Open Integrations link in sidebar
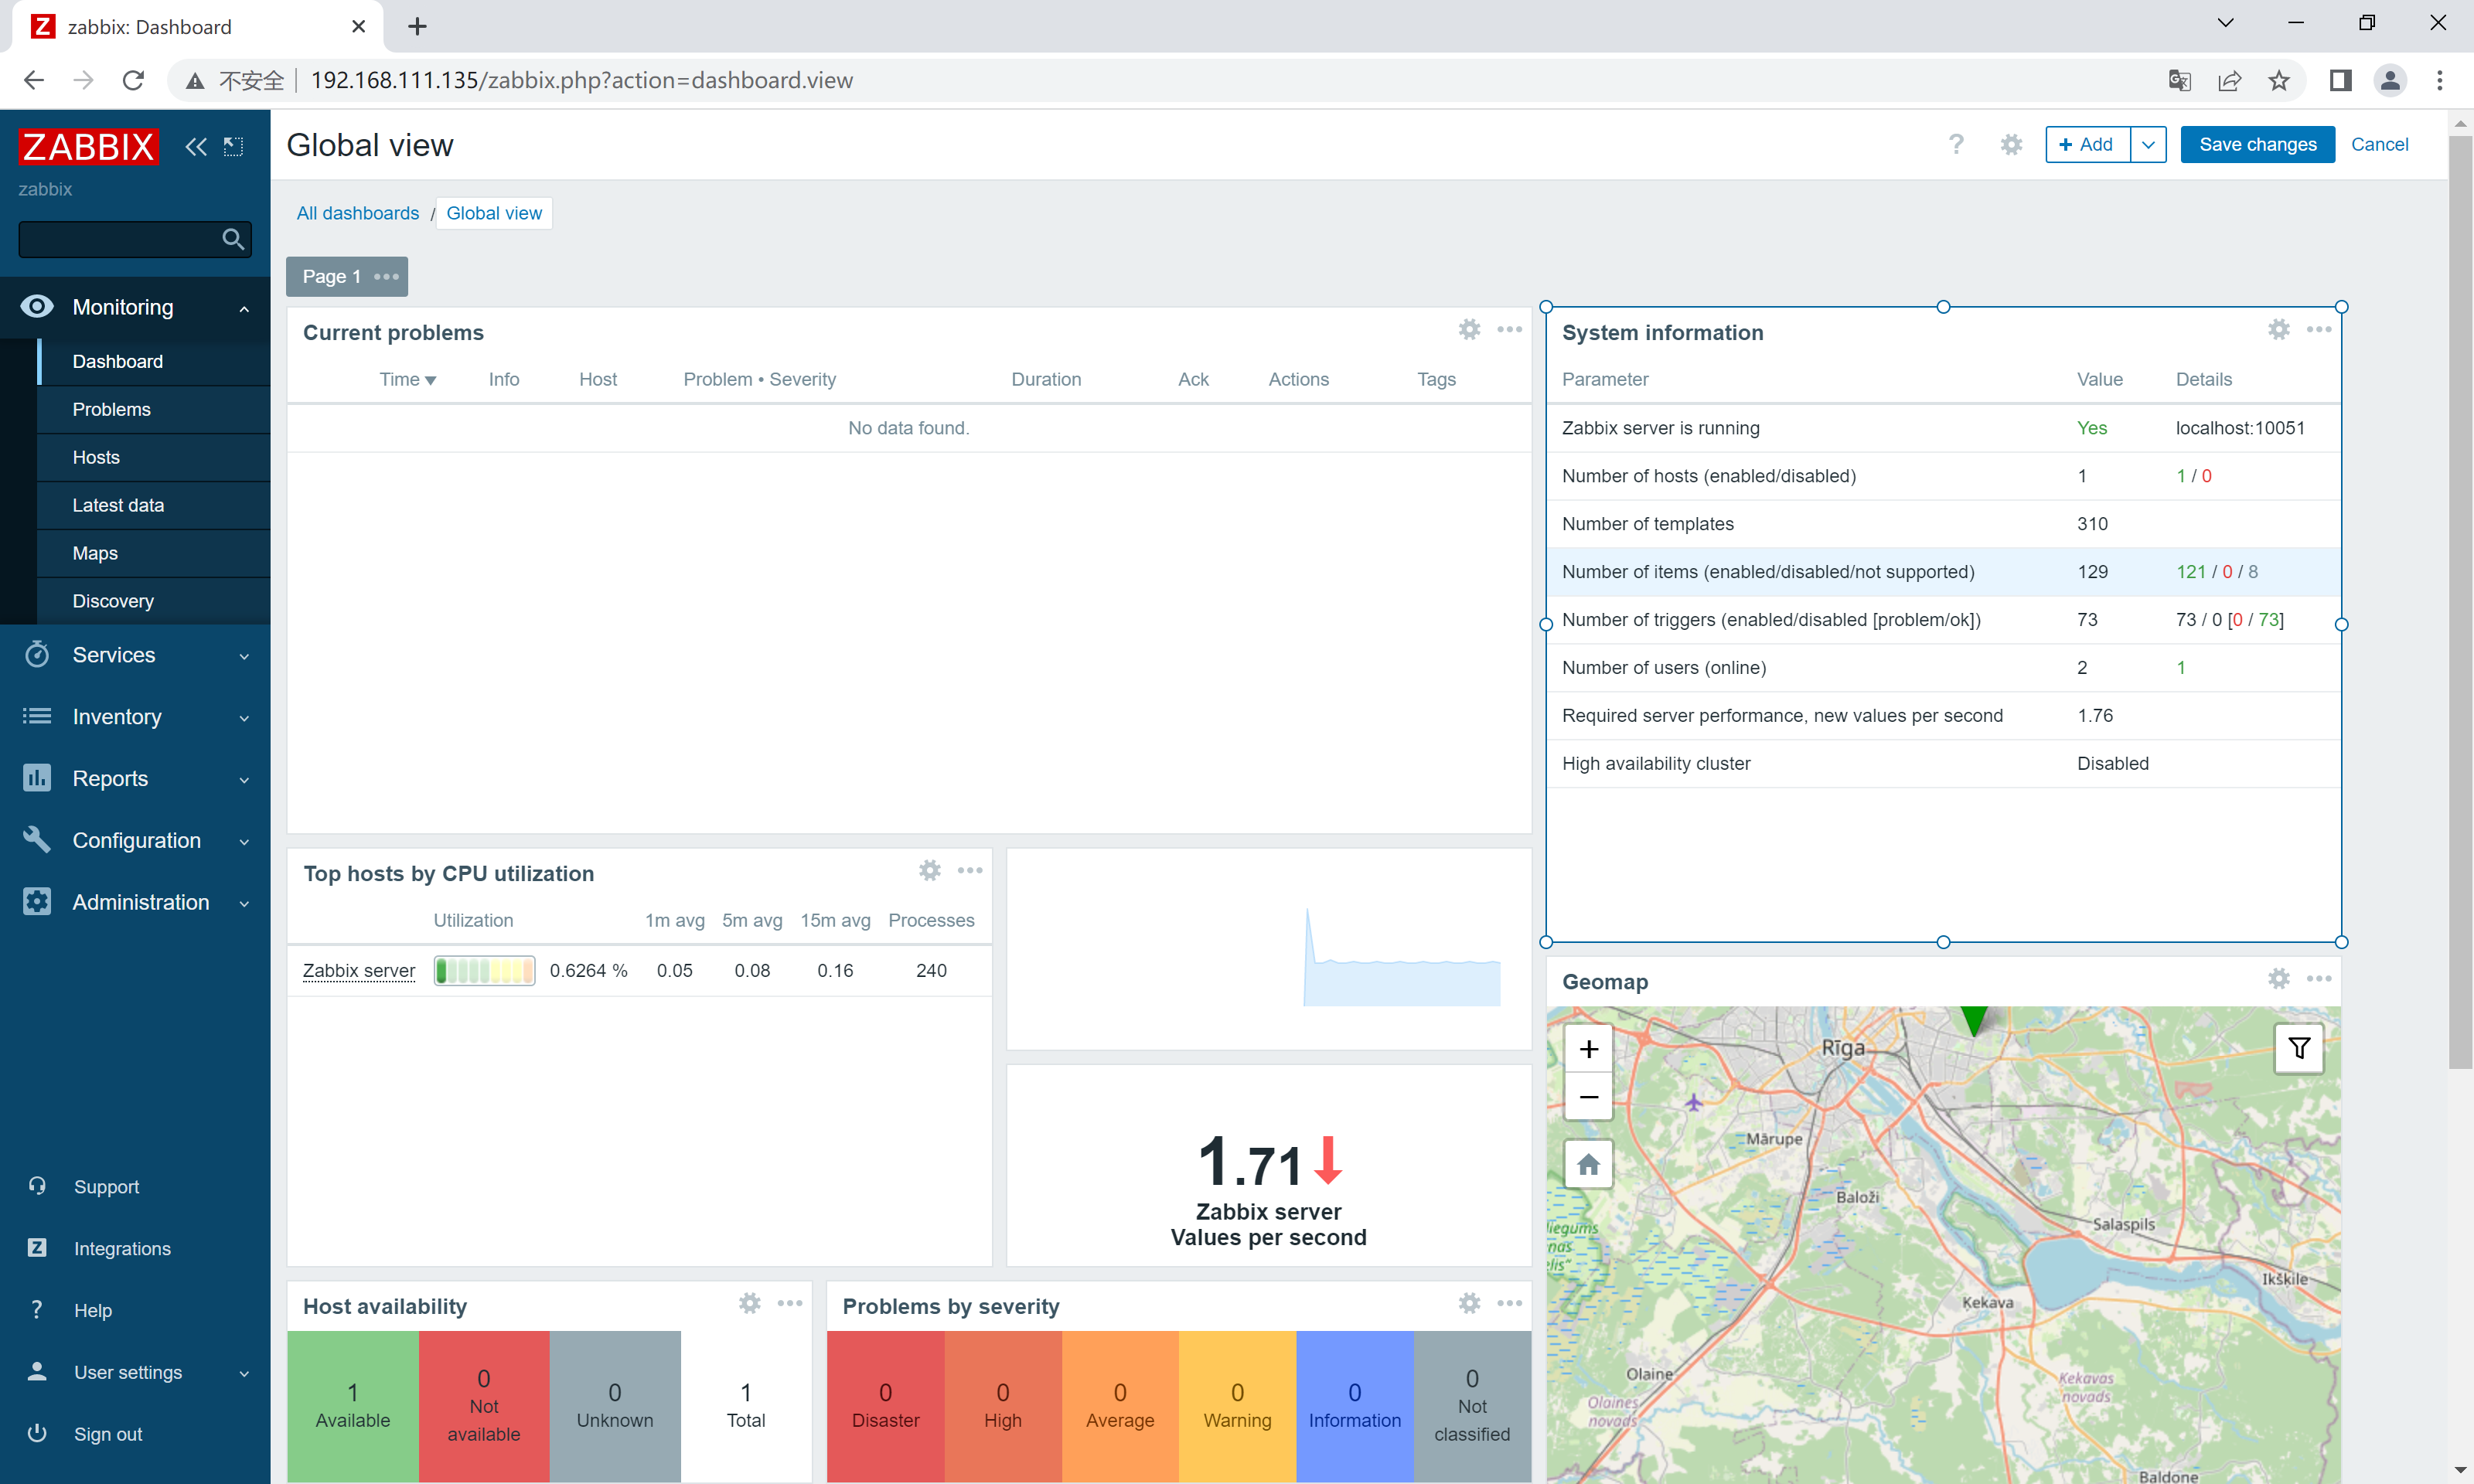The image size is (2474, 1484). pyautogui.click(x=122, y=1249)
